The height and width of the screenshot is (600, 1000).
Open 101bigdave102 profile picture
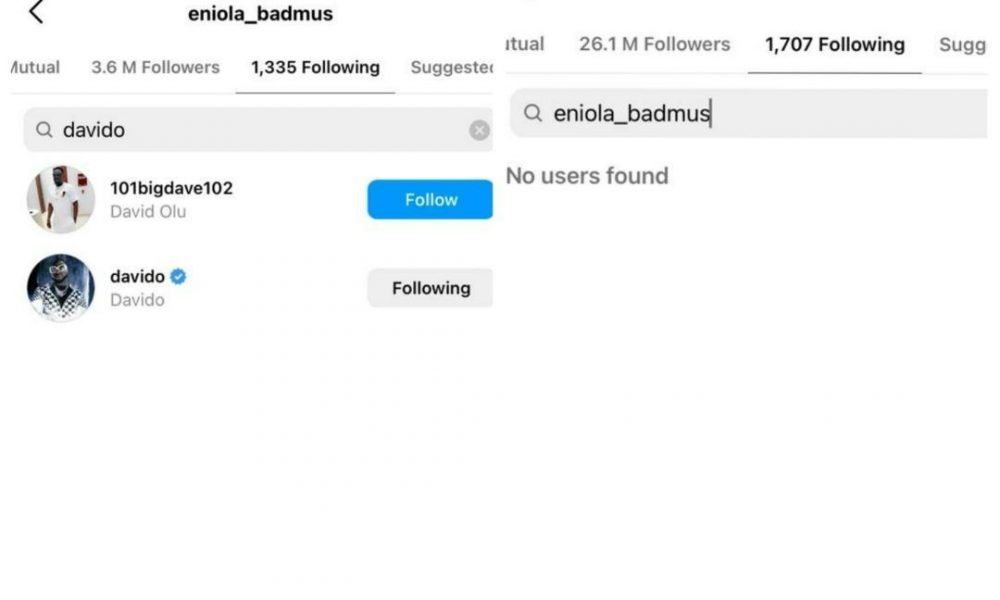pos(60,200)
